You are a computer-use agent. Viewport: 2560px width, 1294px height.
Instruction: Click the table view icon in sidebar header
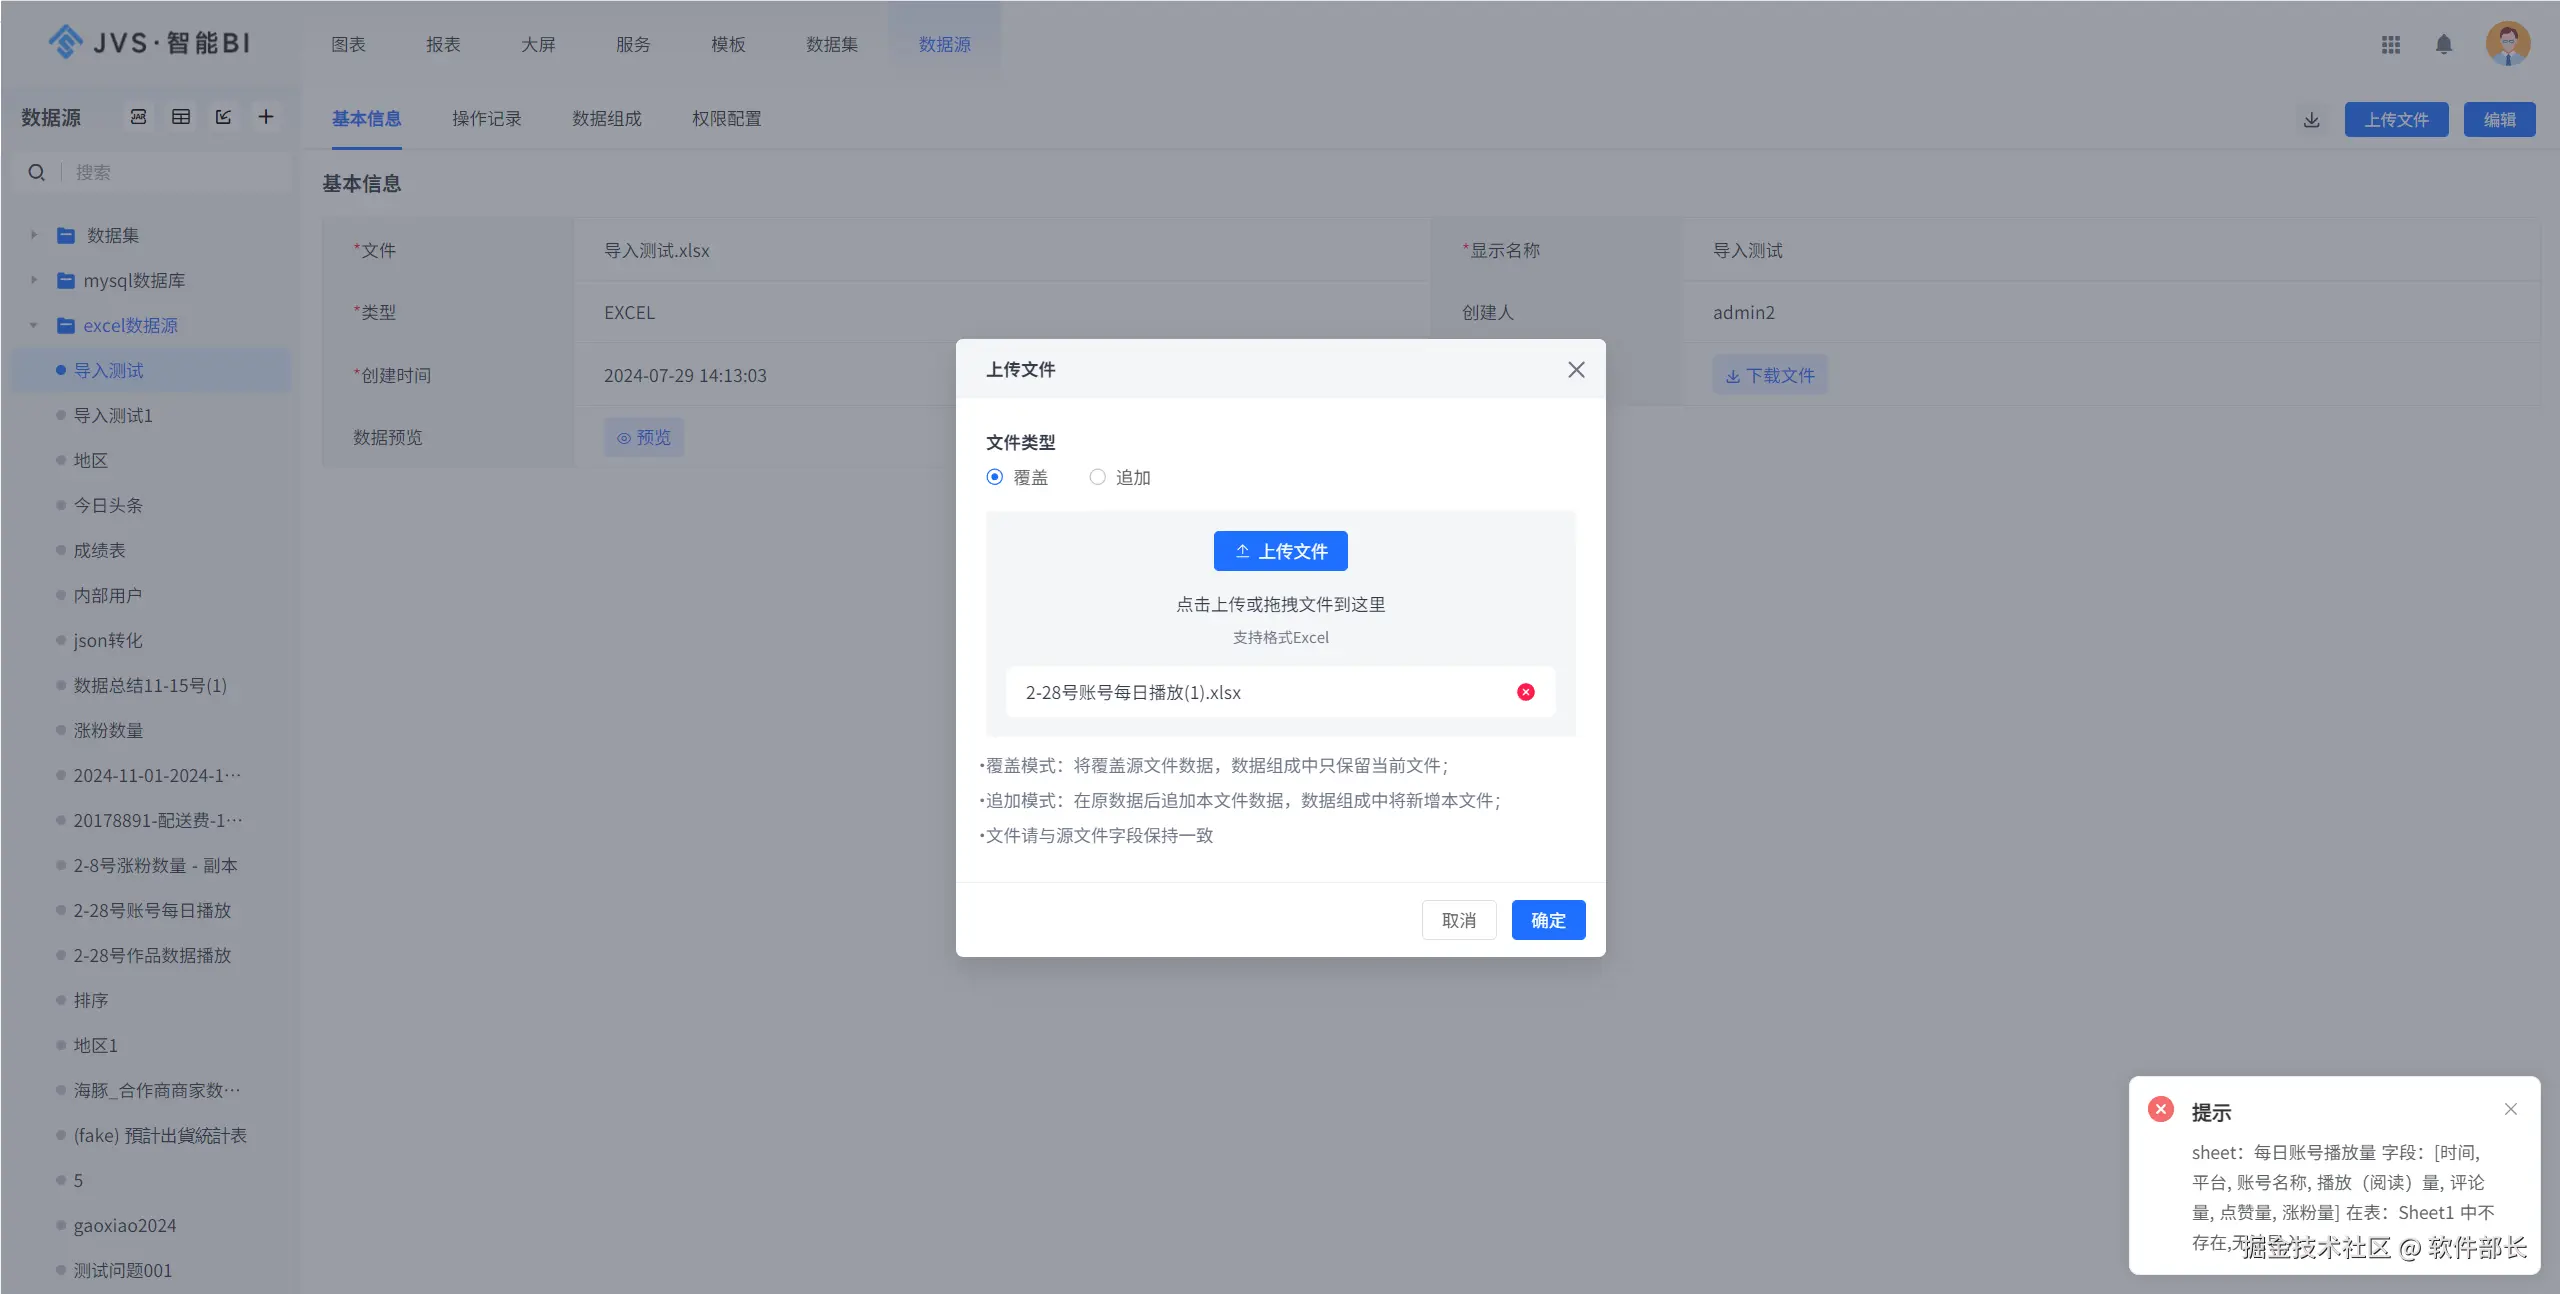(181, 117)
